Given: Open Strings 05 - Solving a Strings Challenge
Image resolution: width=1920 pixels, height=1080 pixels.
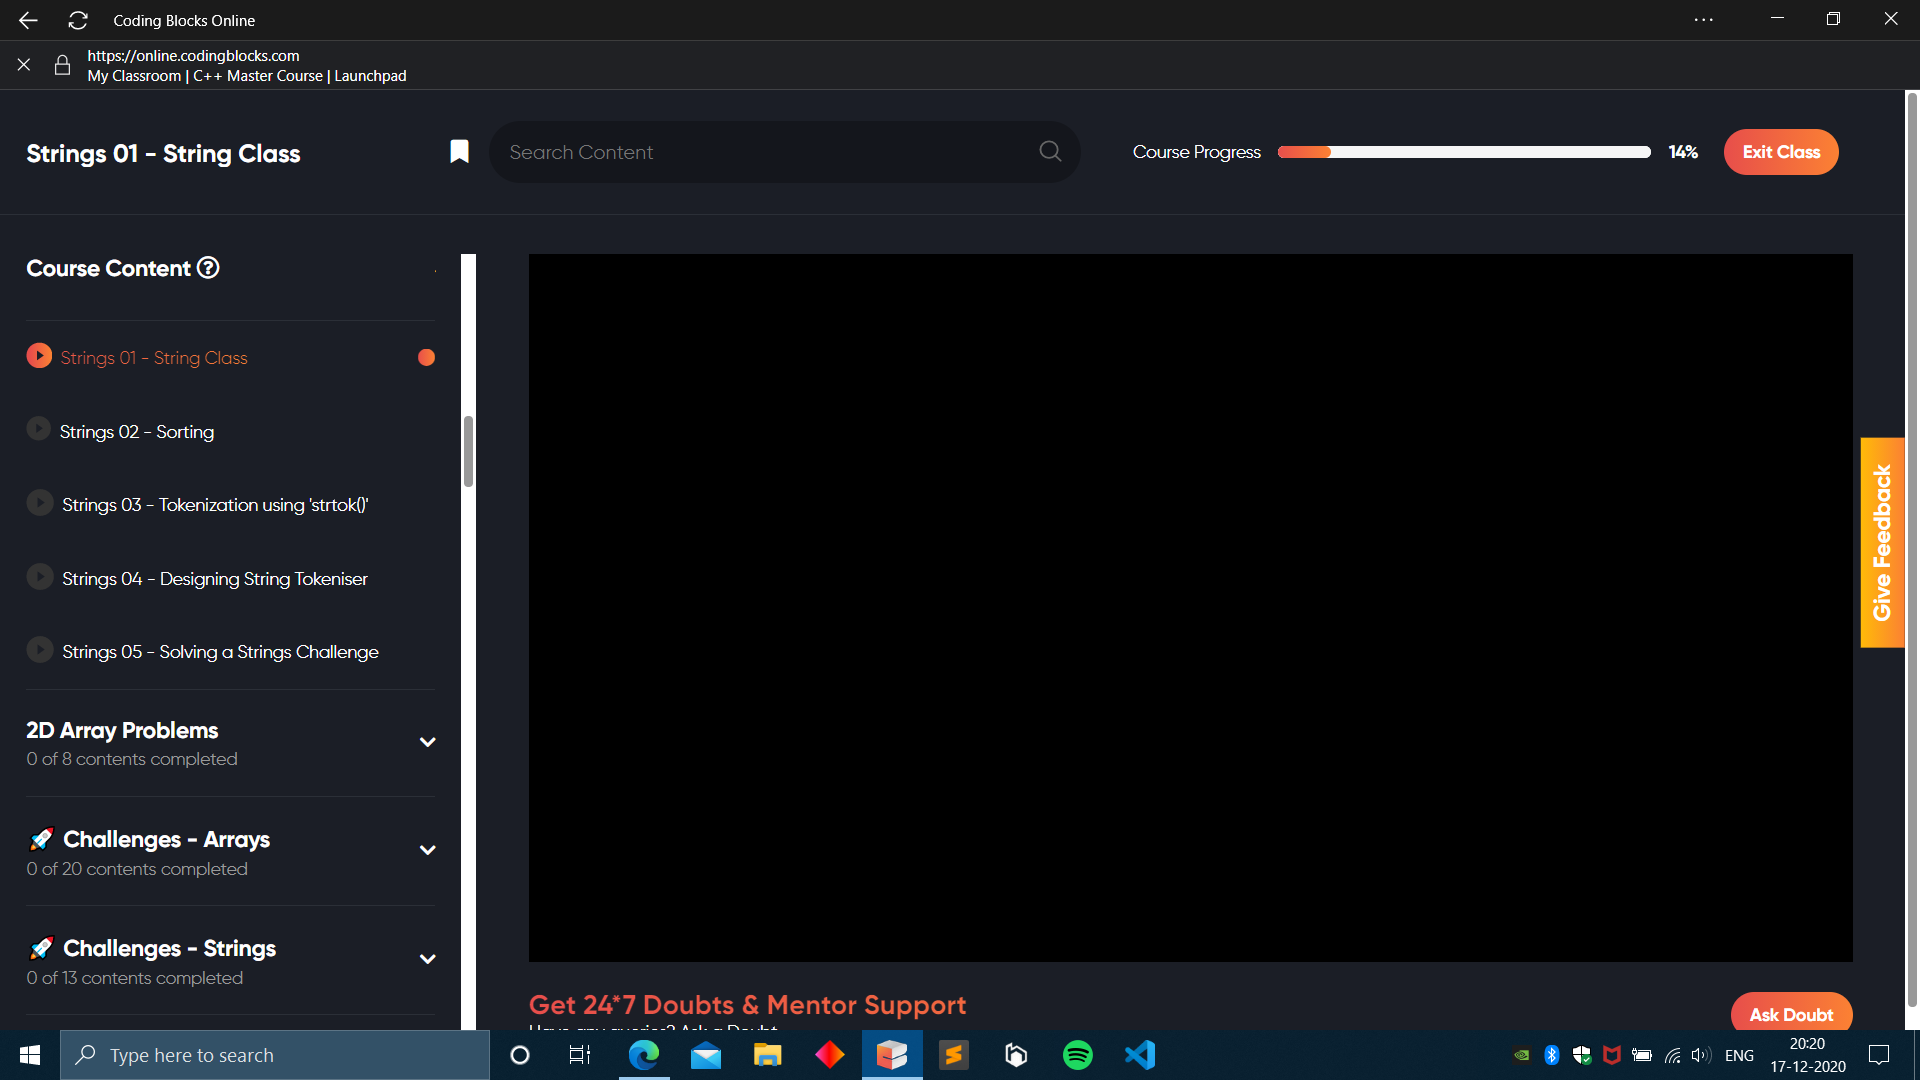Looking at the screenshot, I should pyautogui.click(x=220, y=652).
